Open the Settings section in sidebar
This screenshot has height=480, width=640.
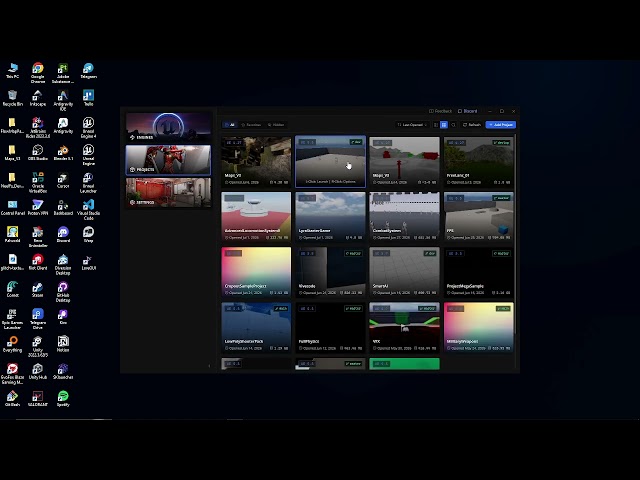click(168, 193)
